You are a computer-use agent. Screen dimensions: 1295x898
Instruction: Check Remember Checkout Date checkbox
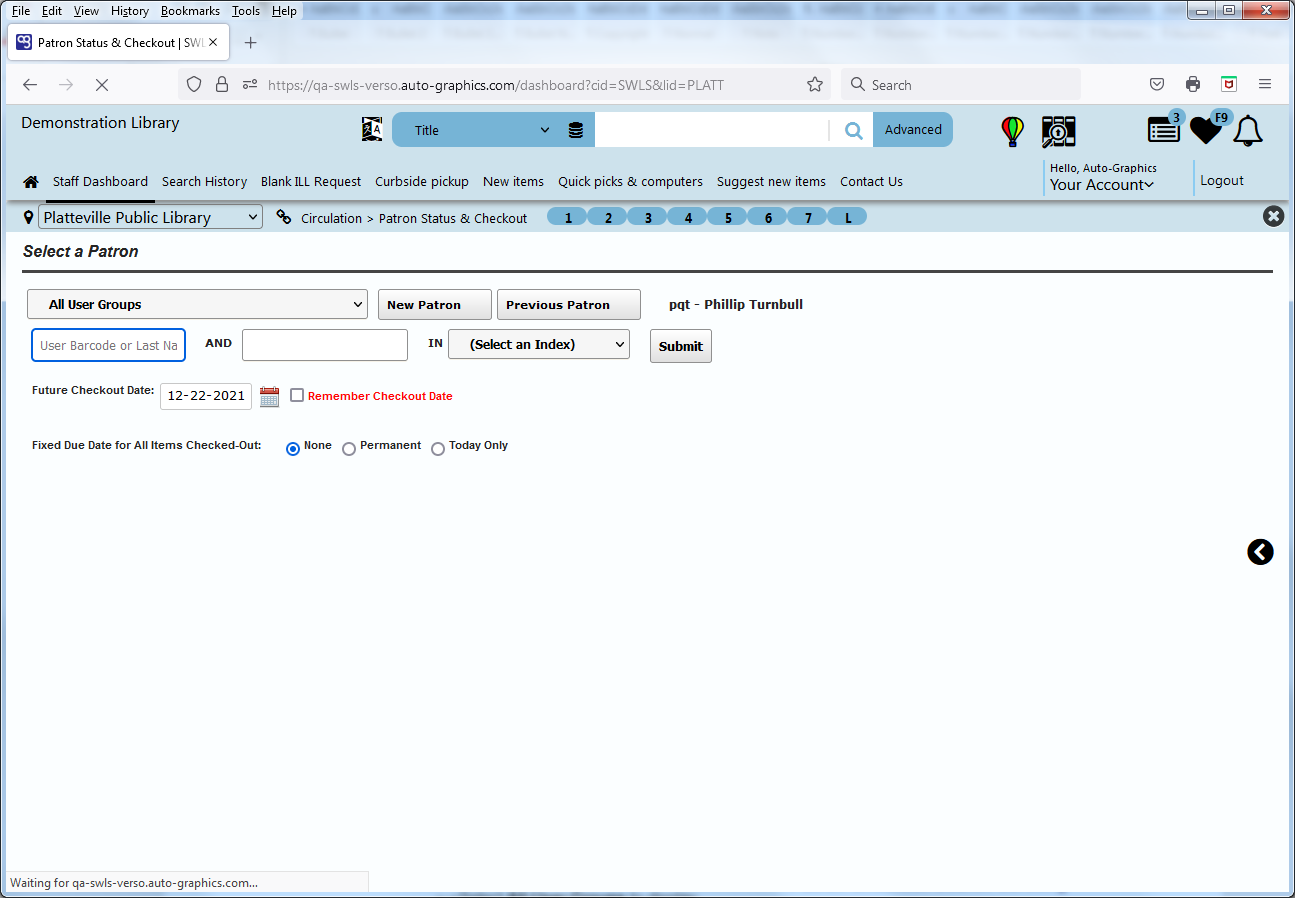297,395
